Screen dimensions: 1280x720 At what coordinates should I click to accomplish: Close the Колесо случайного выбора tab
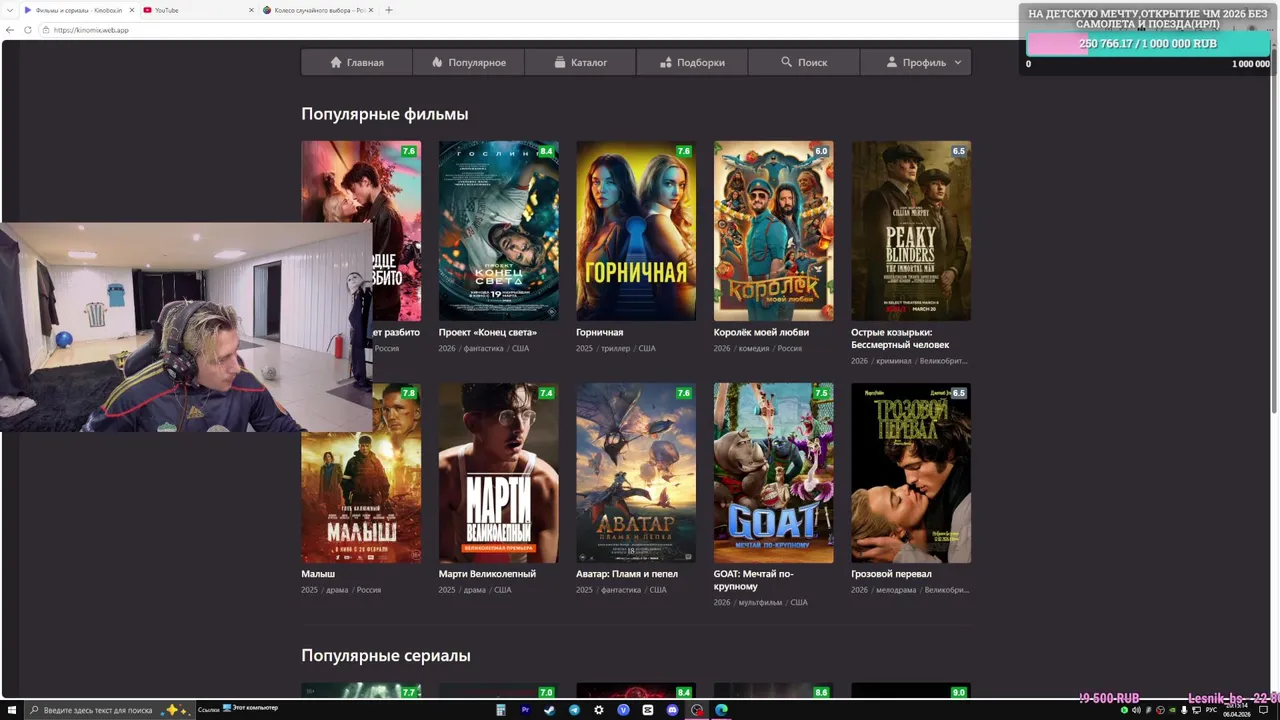click(x=373, y=10)
